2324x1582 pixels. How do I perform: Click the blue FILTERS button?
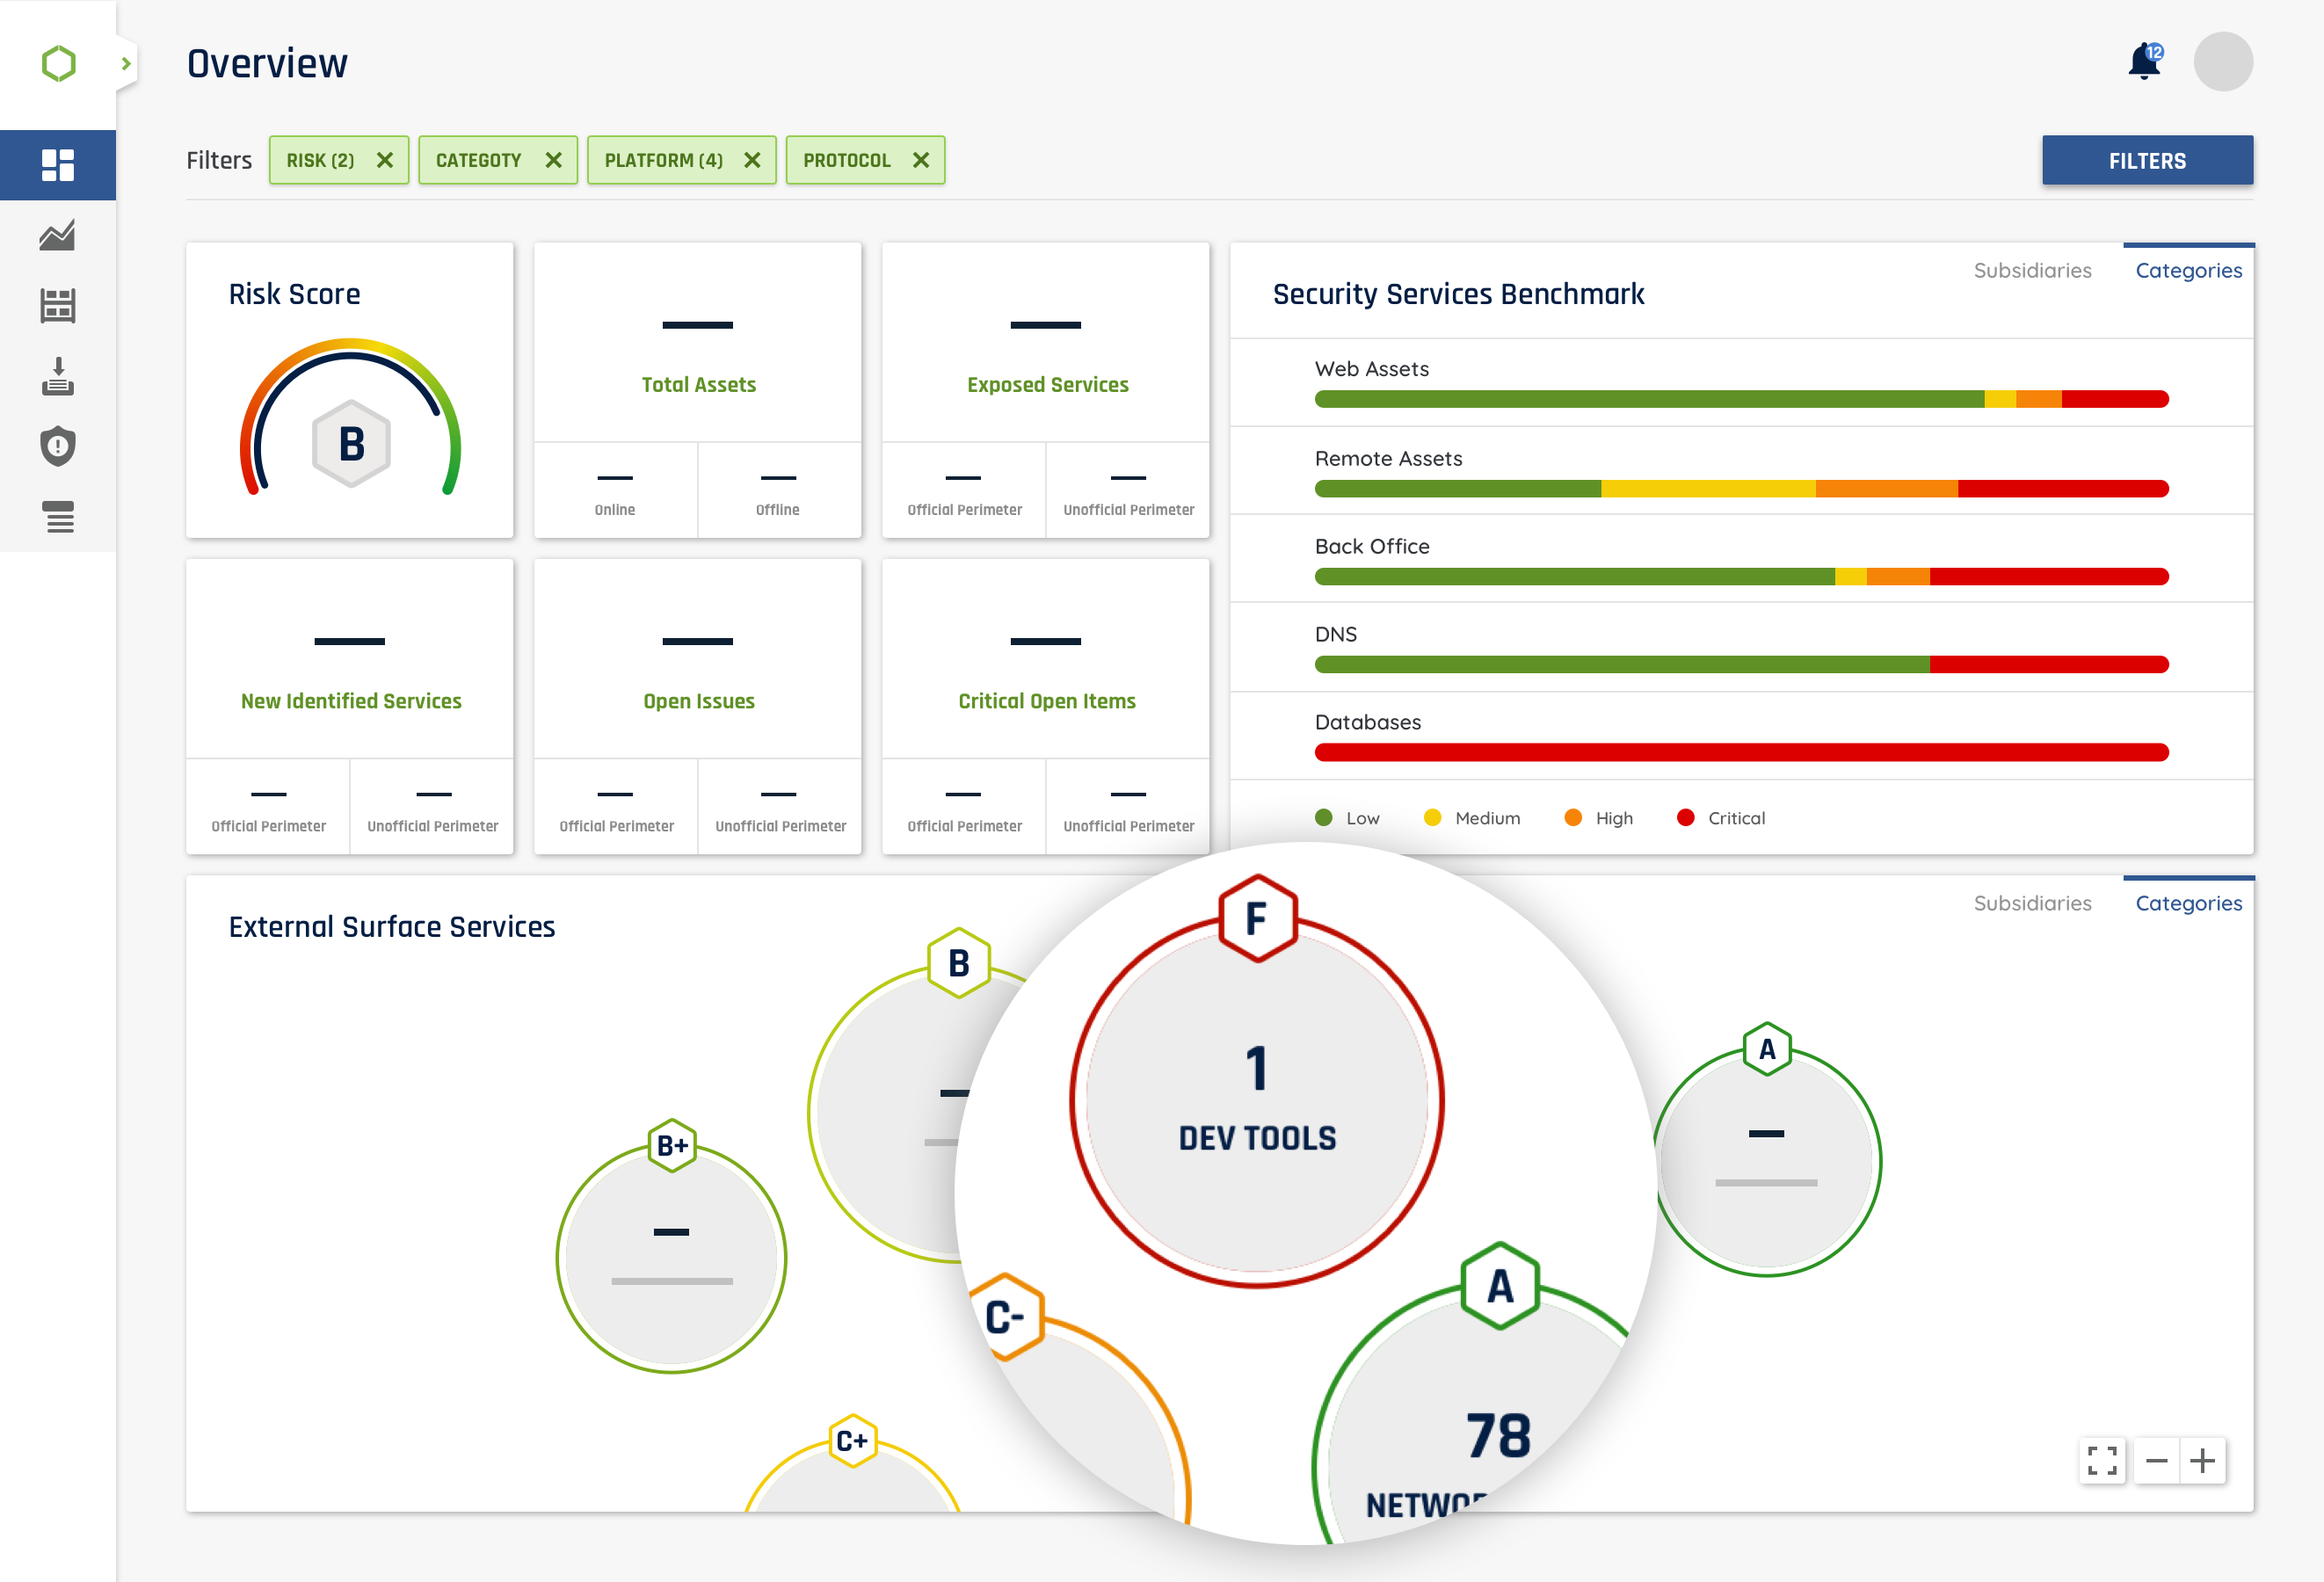pos(2147,160)
